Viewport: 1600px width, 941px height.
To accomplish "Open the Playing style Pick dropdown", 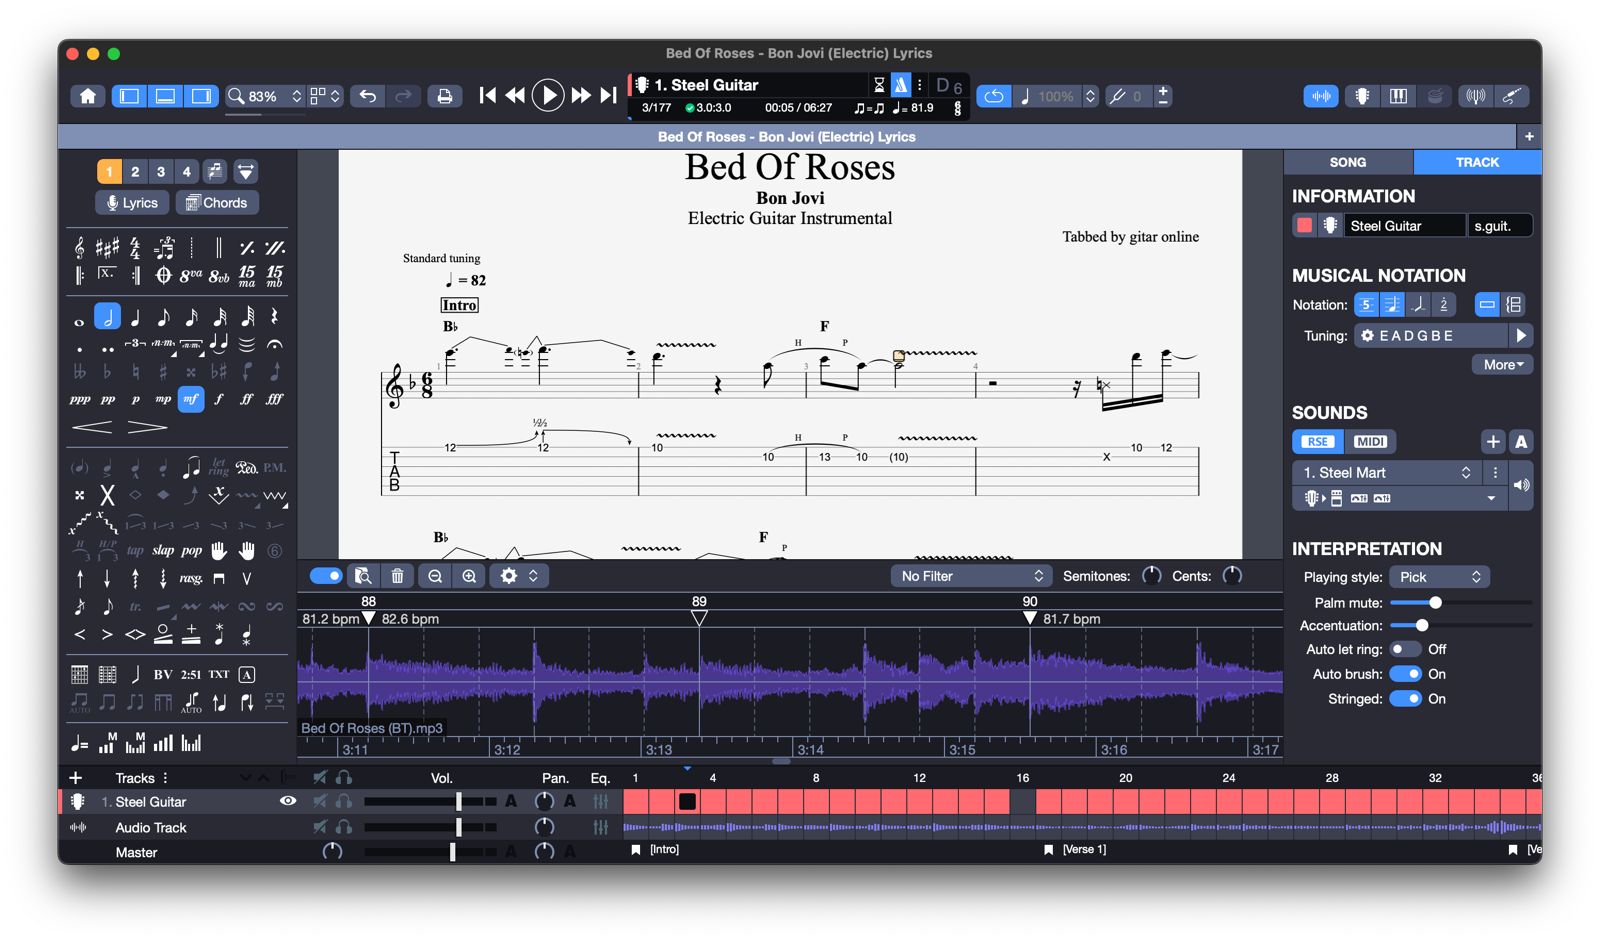I will 1439,577.
